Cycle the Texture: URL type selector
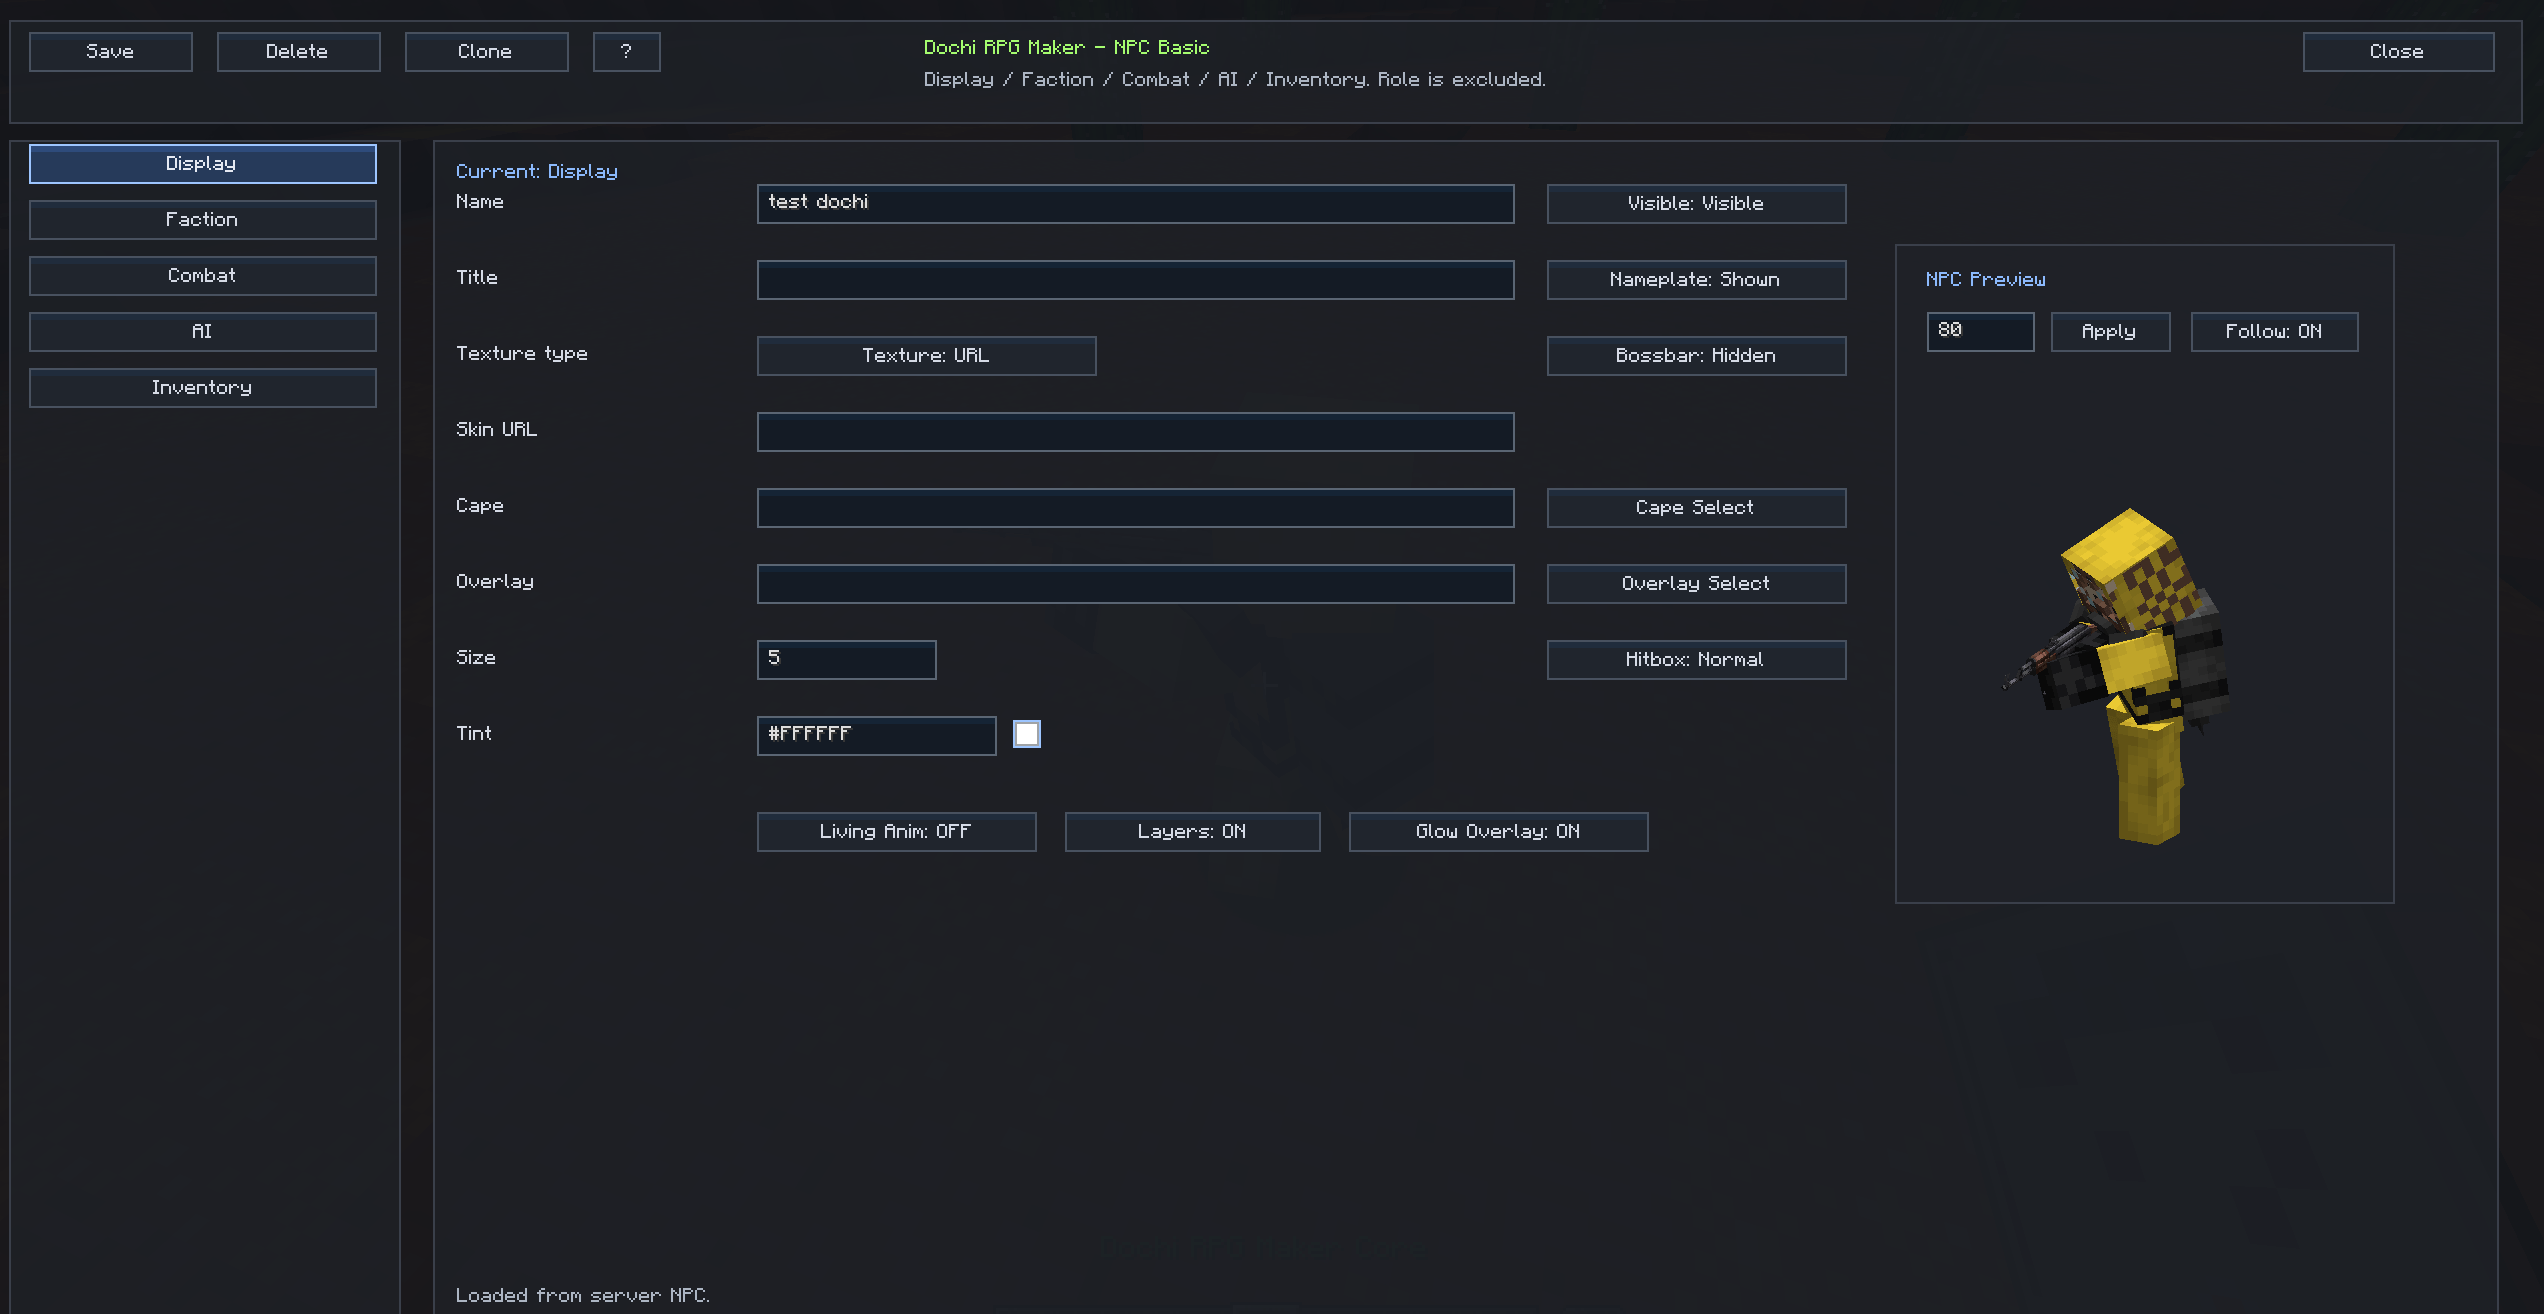This screenshot has height=1314, width=2544. point(926,356)
